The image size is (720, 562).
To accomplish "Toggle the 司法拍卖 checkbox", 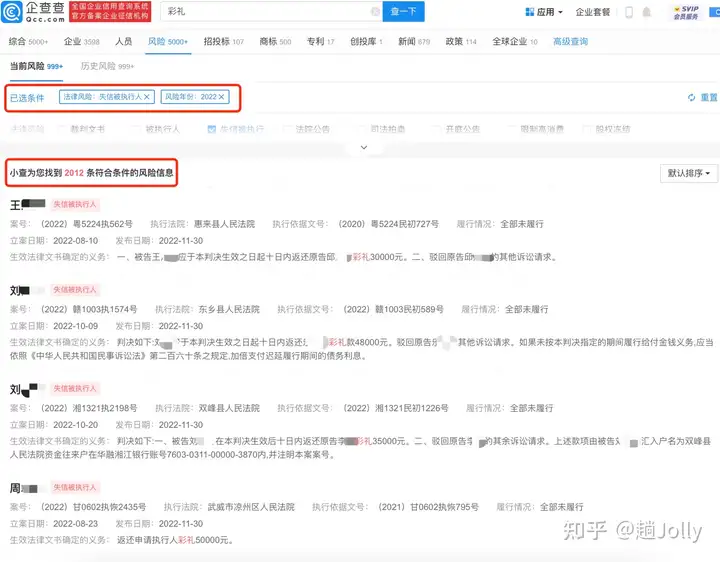I will 362,129.
